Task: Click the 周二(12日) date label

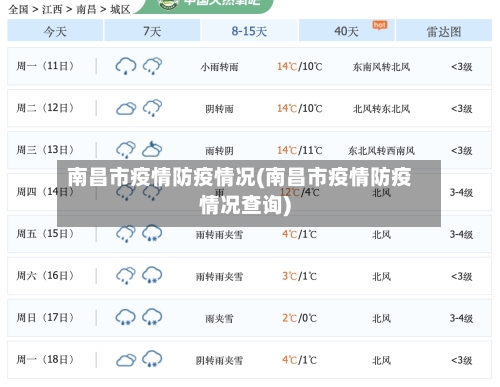Action: tap(45, 108)
